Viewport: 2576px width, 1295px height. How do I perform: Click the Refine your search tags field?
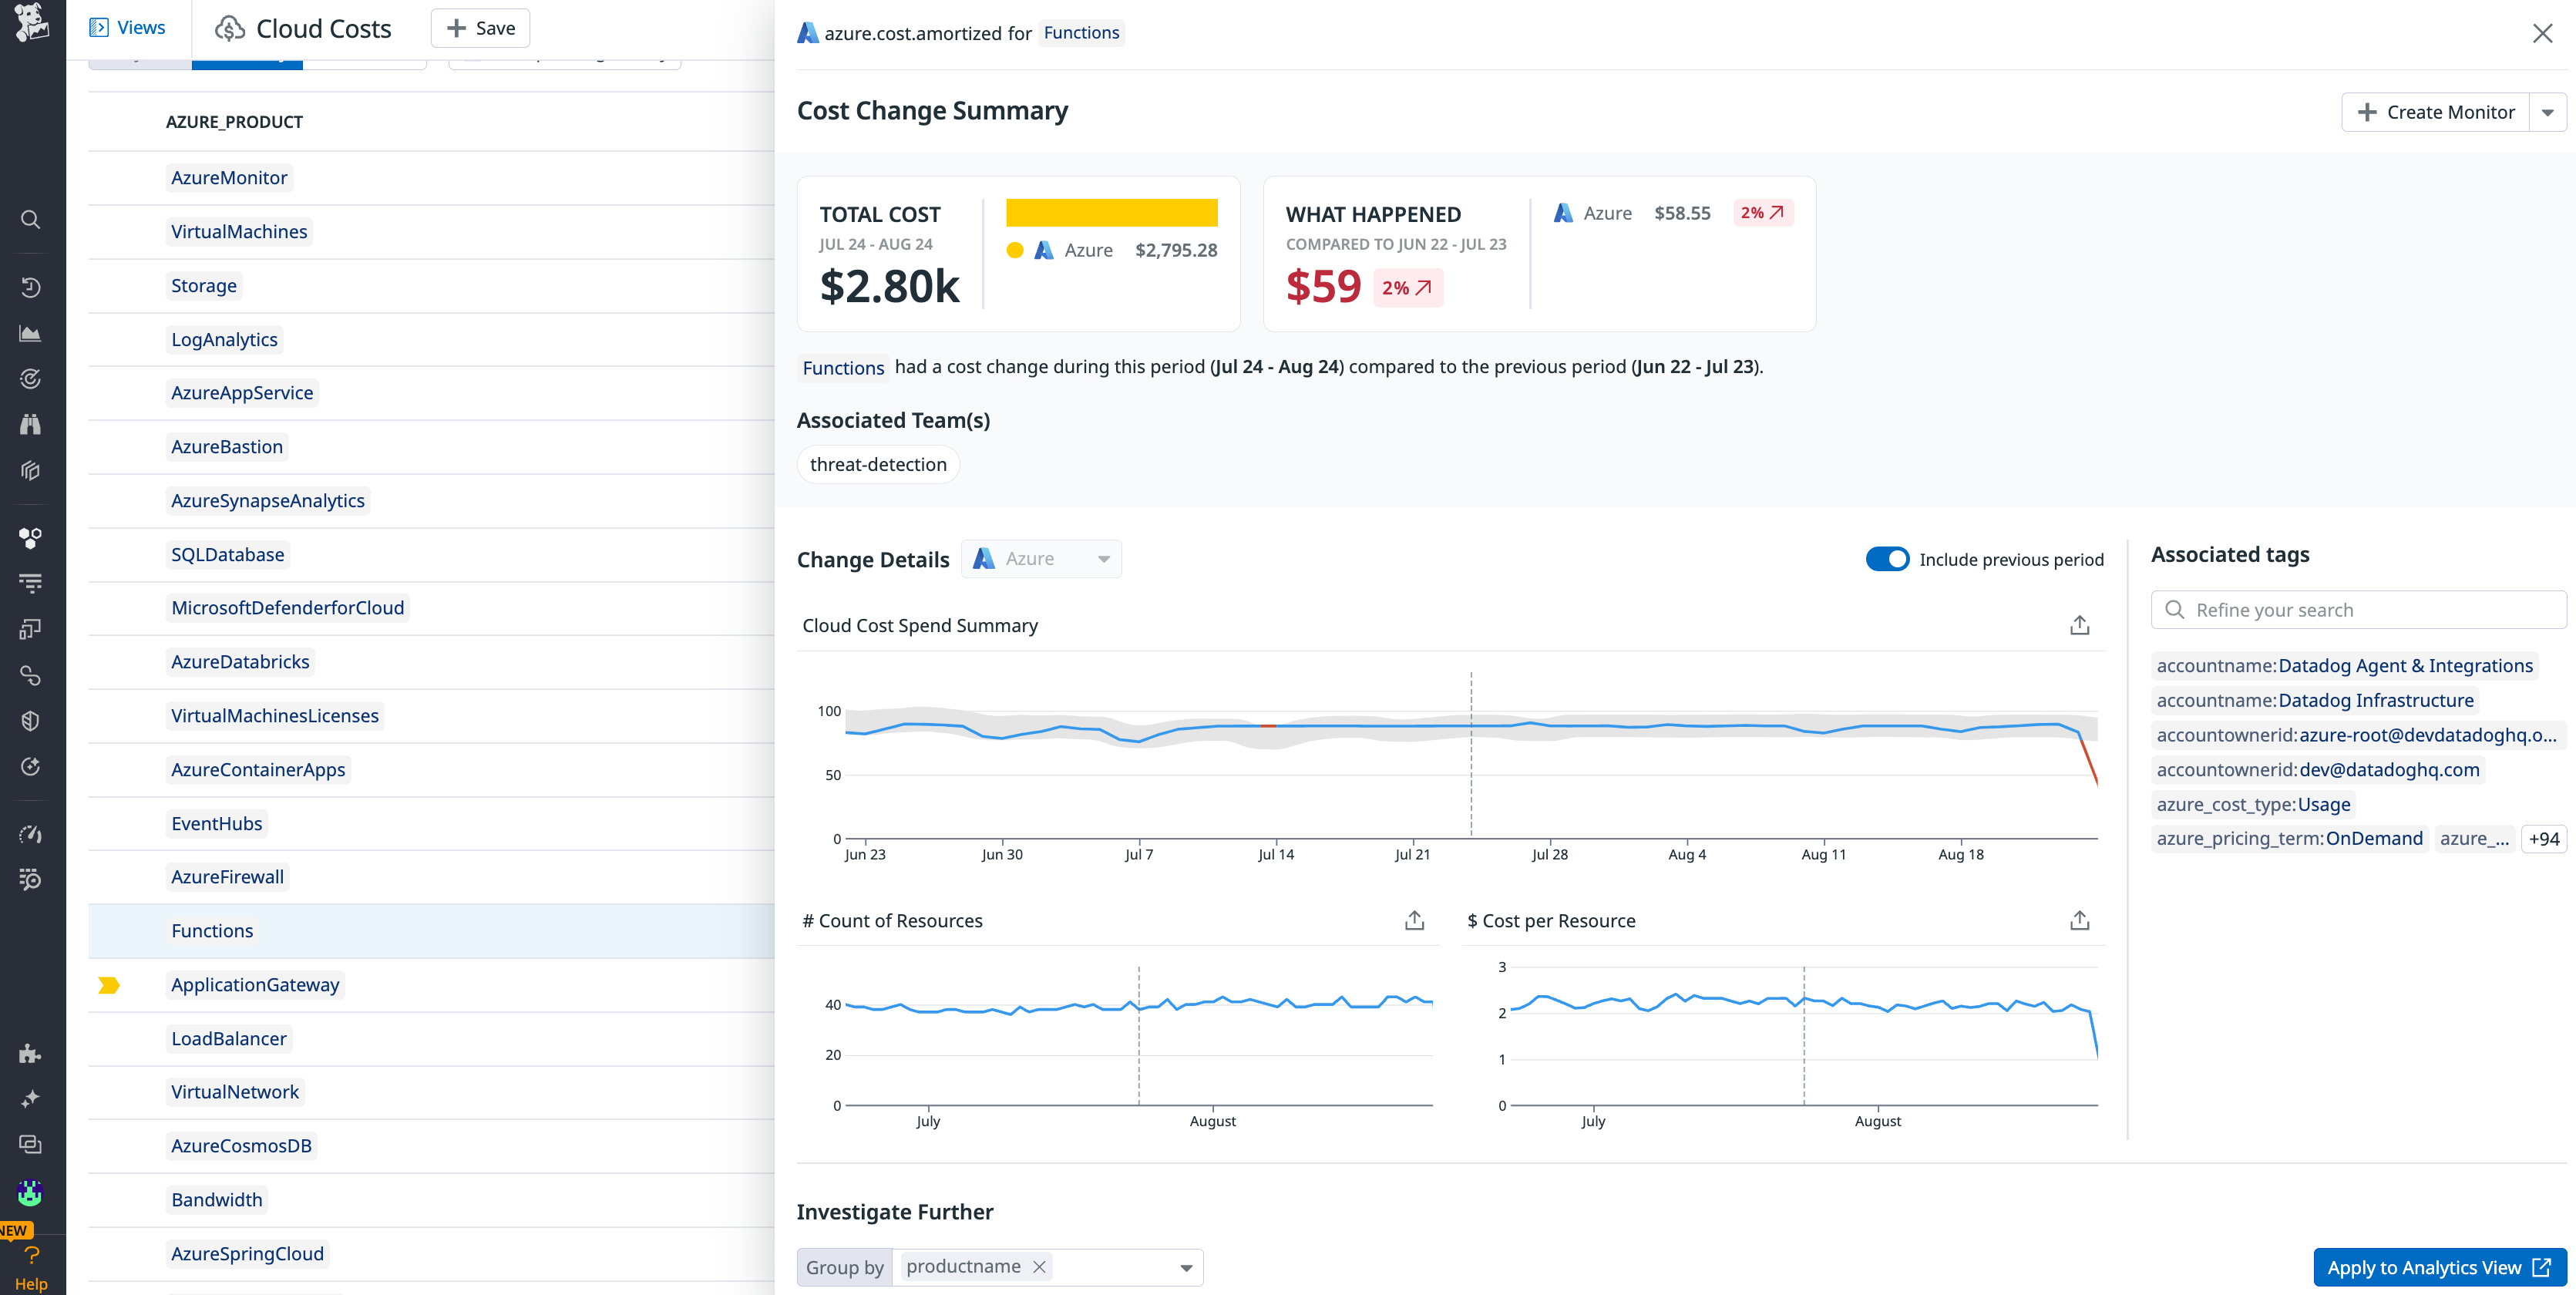point(2357,609)
